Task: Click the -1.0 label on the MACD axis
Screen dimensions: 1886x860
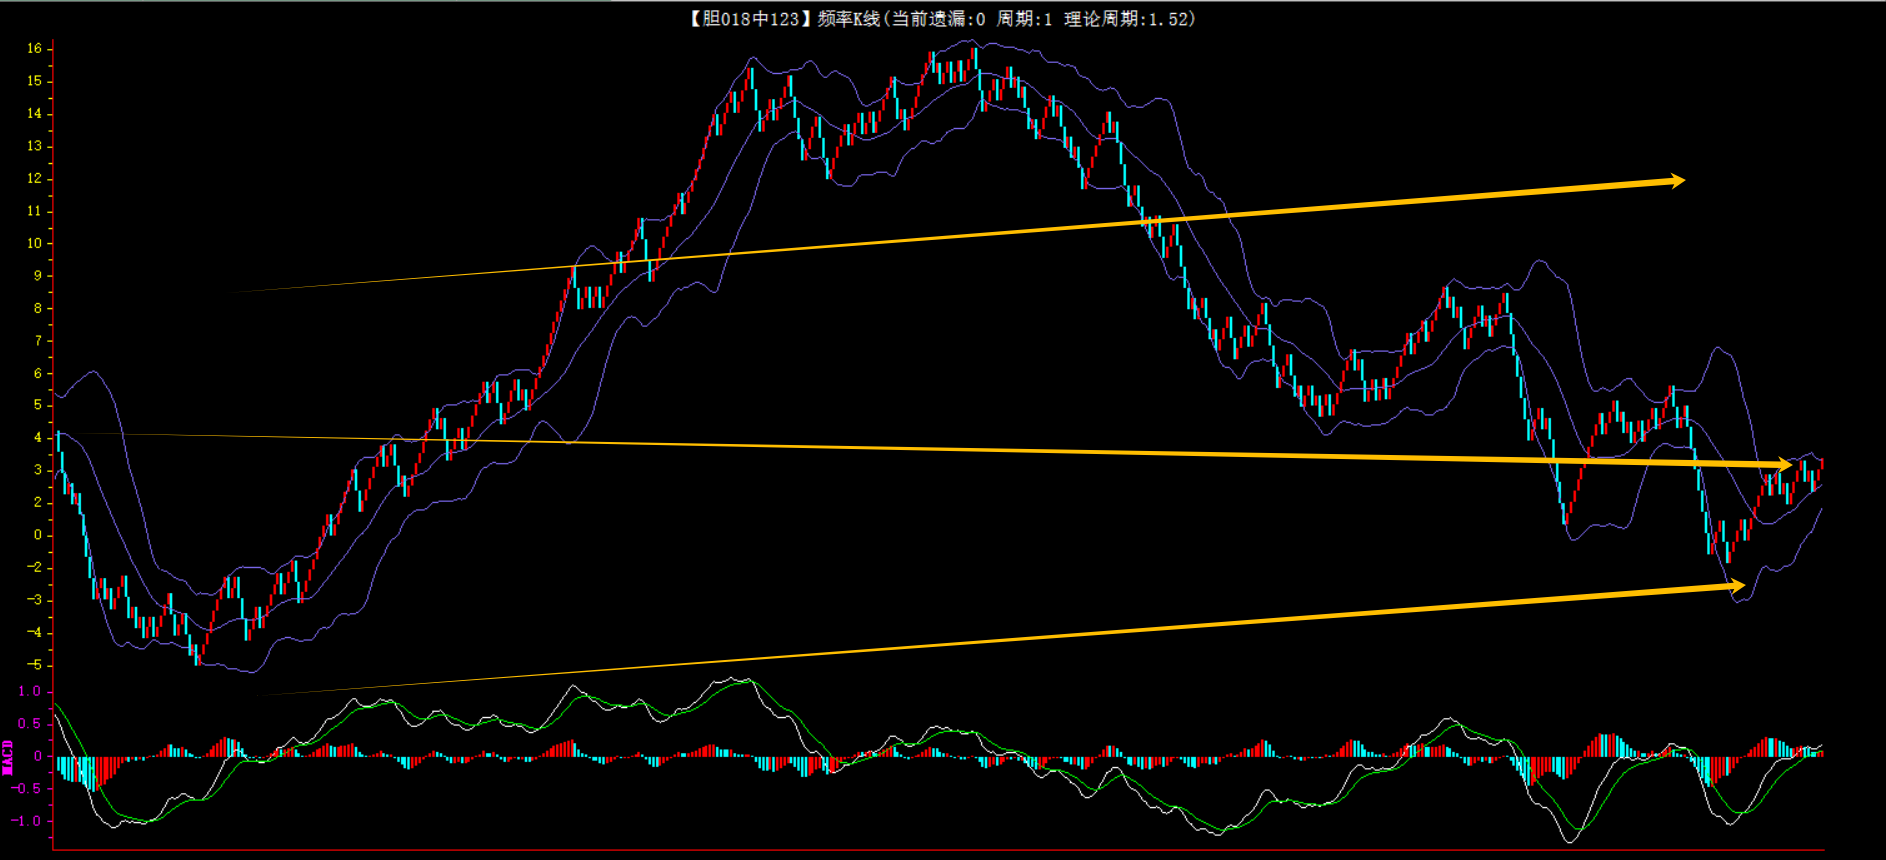Action: click(27, 821)
